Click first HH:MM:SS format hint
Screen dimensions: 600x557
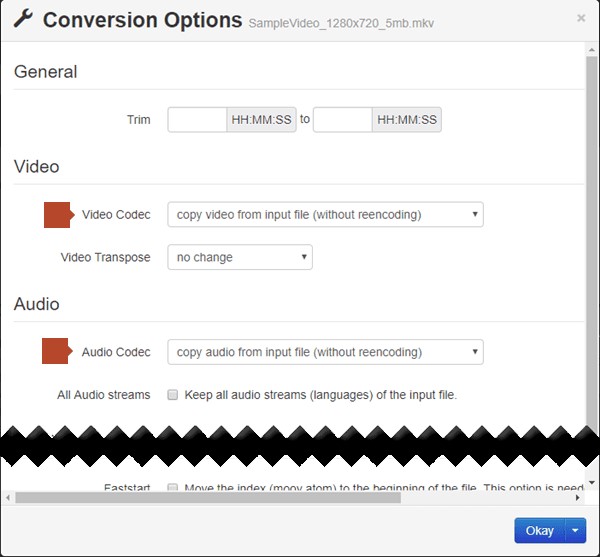[261, 120]
